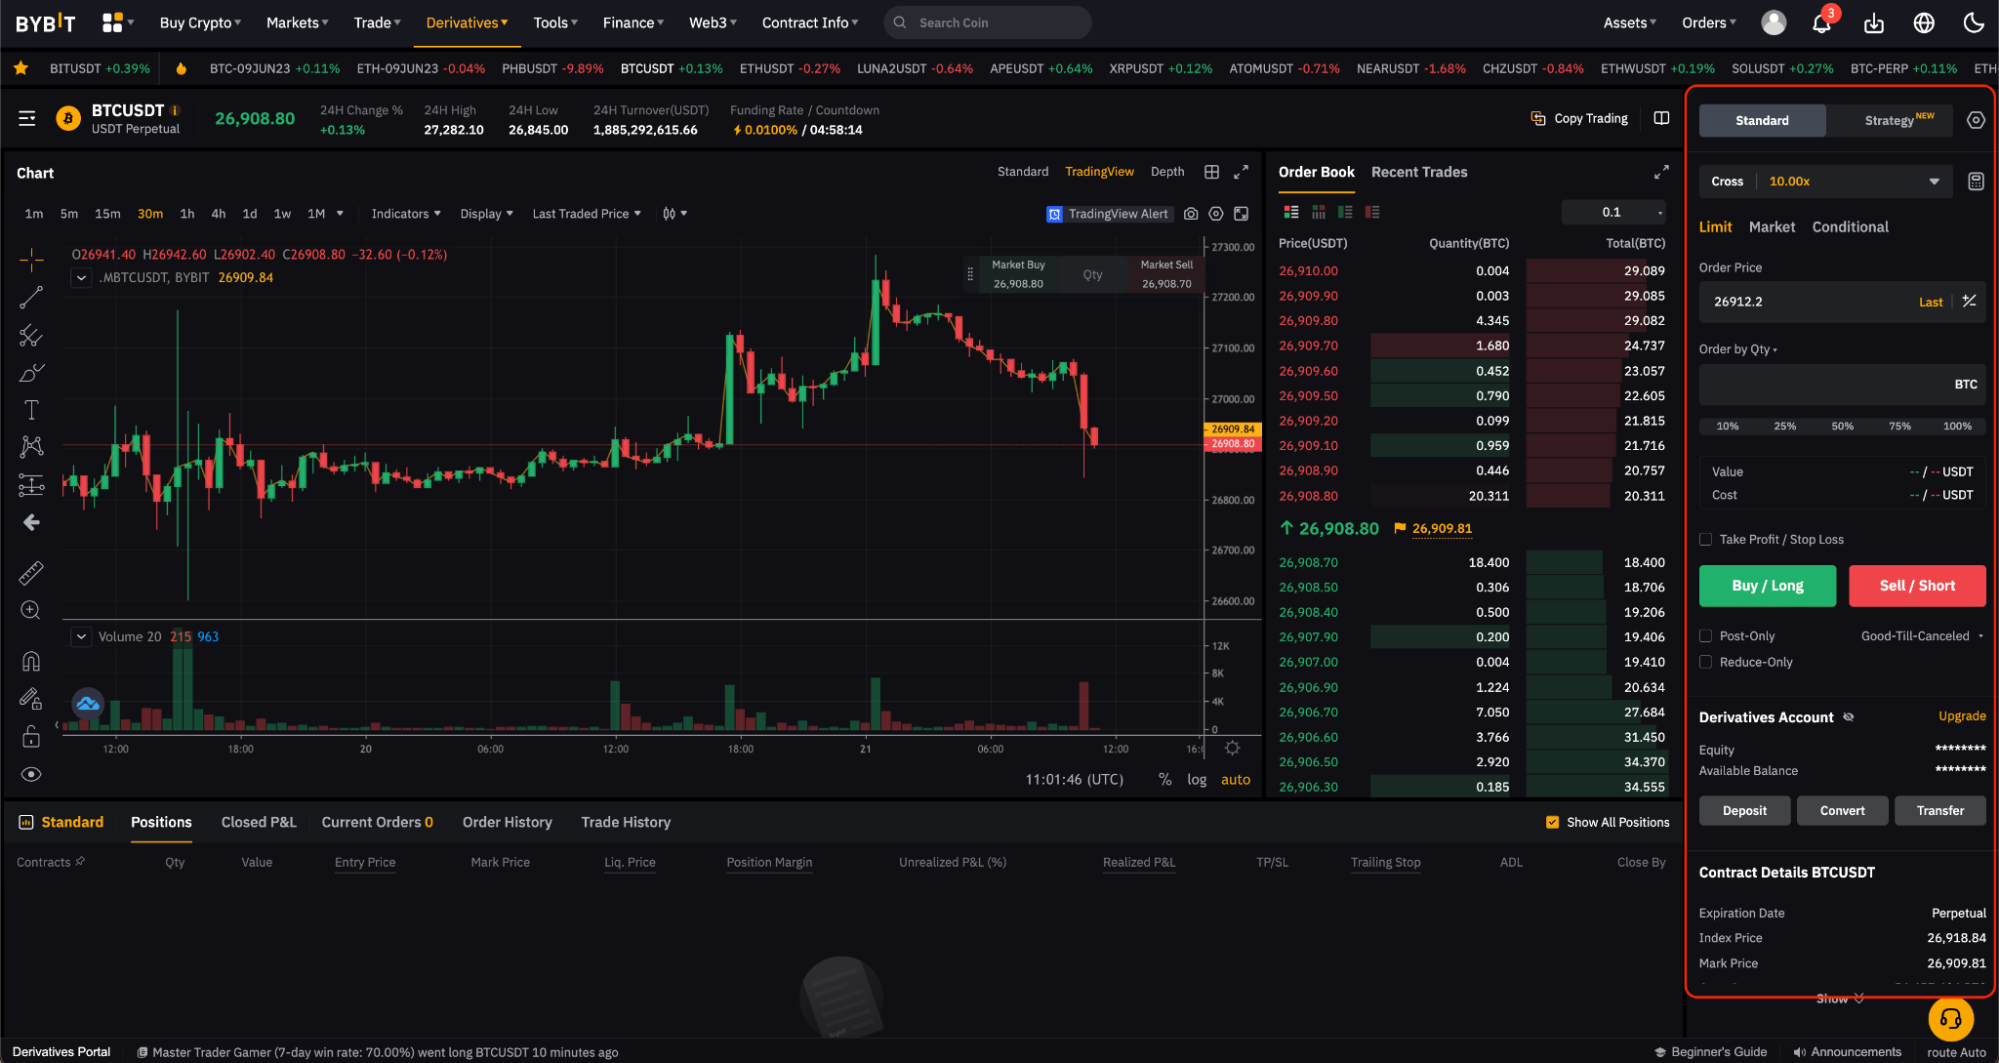
Task: Expand the chart panel to full size
Action: click(x=1241, y=172)
